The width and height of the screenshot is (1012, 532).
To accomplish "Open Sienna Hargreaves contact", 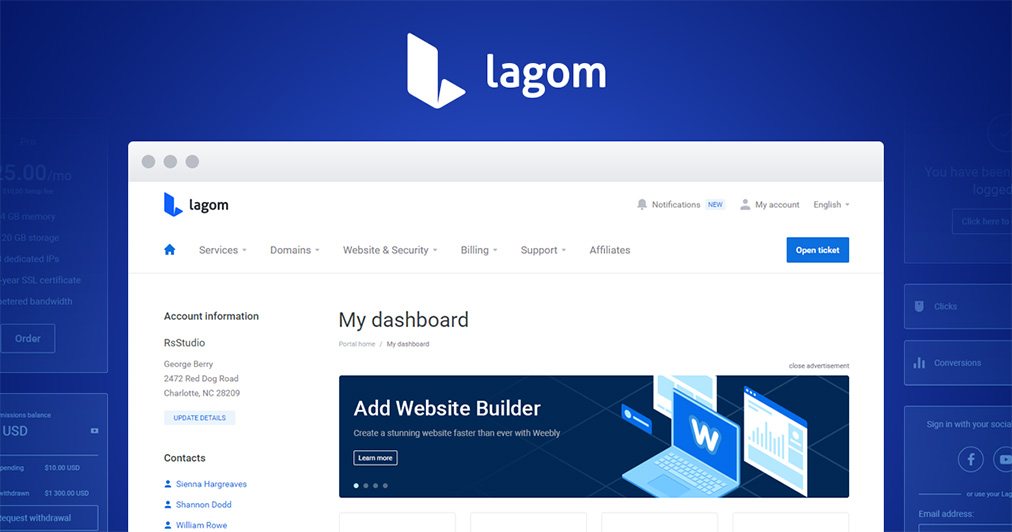I will [211, 484].
